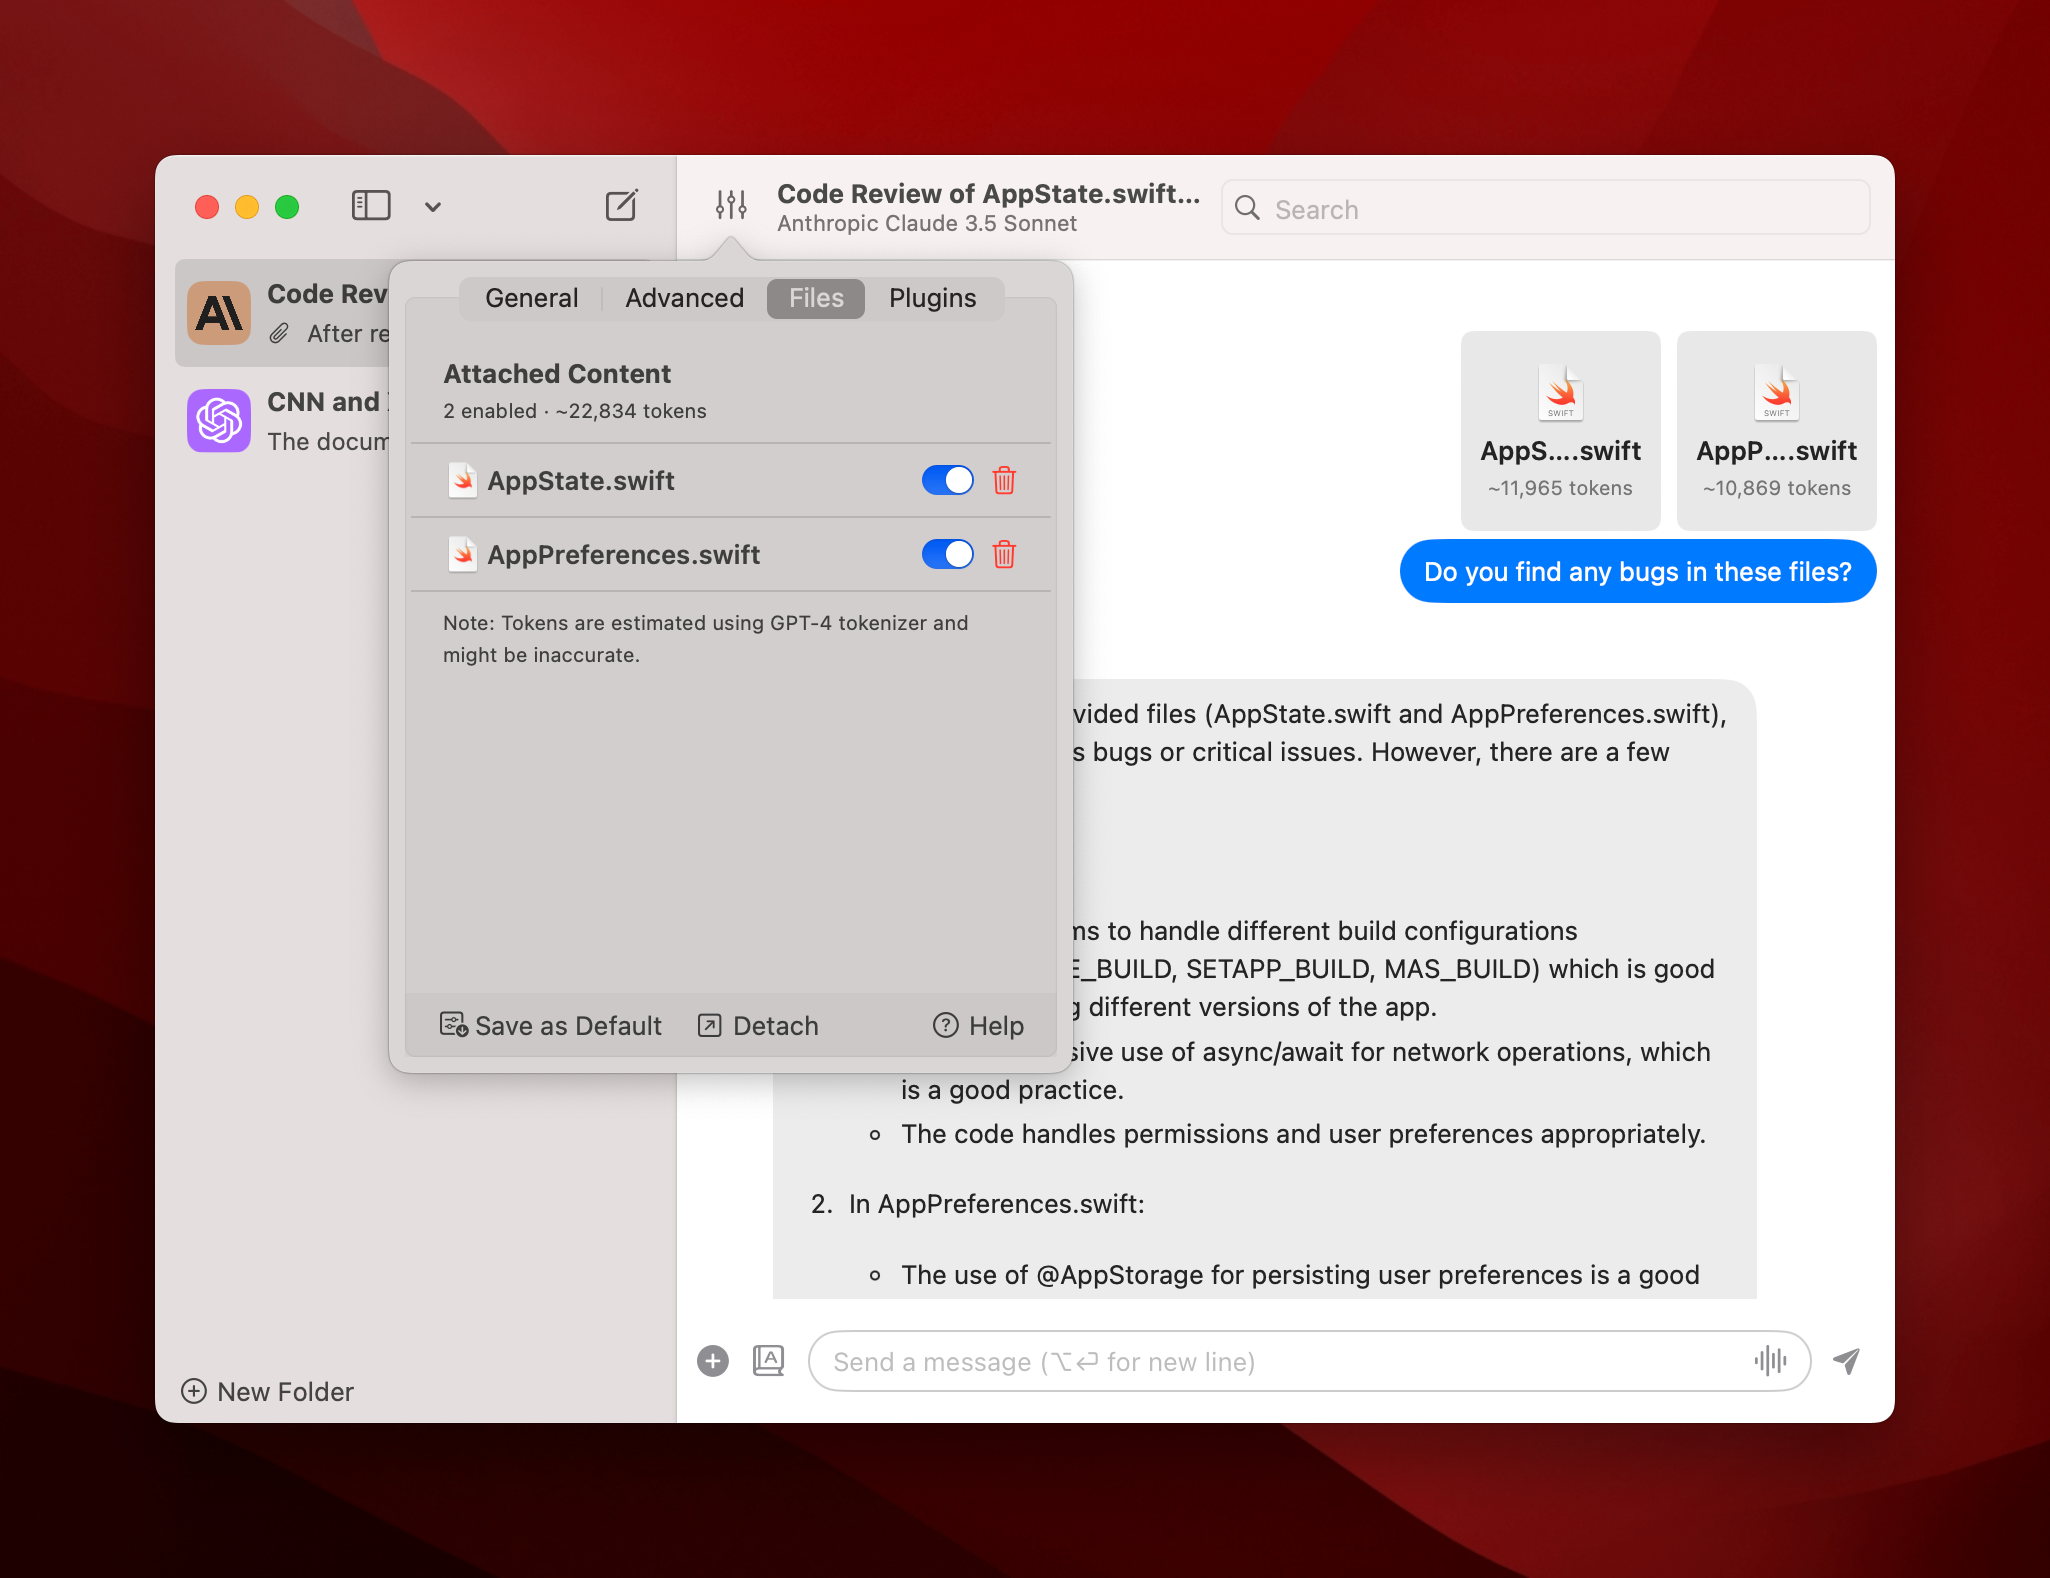Attach a file using the plus icon
Viewport: 2050px width, 1578px height.
[713, 1361]
